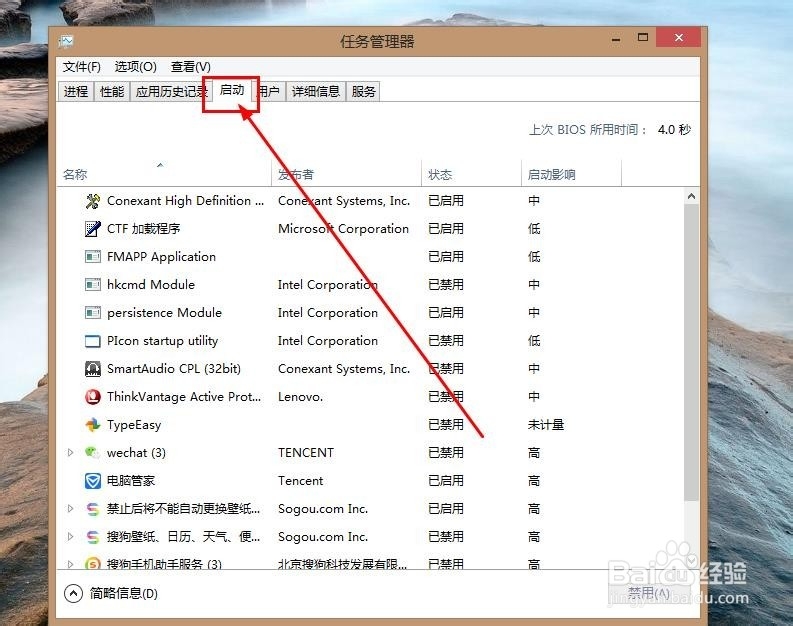
Task: Sort by the 名称 column header
Action: (164, 174)
